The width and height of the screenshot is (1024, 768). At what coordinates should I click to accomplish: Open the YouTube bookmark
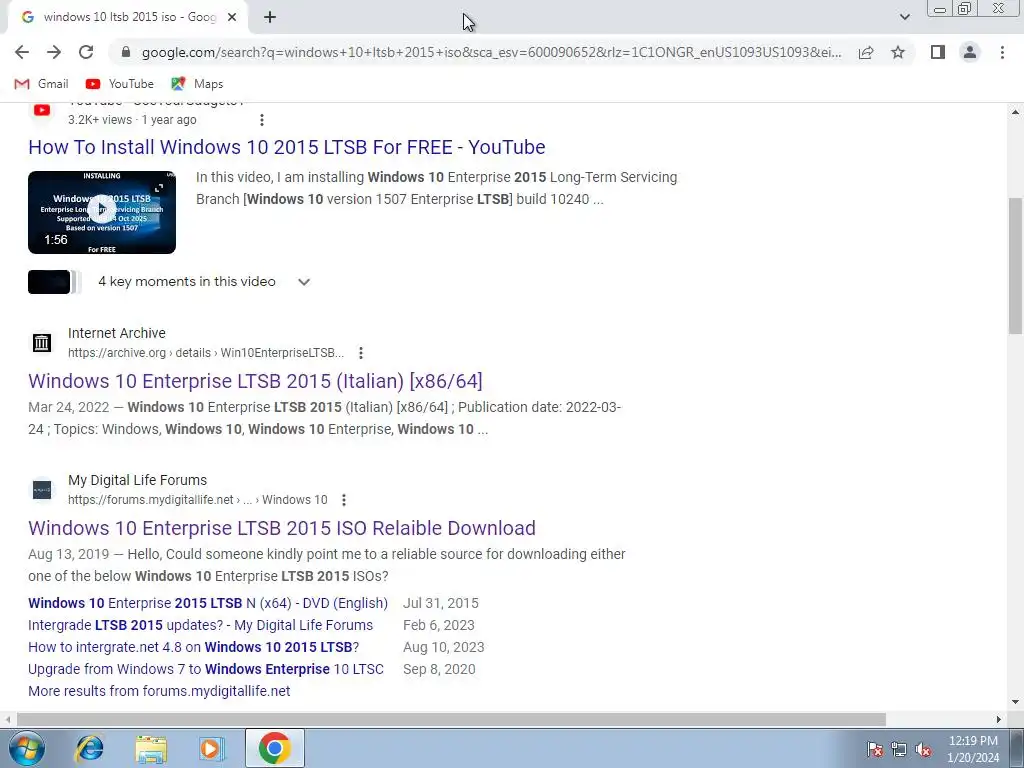[120, 84]
